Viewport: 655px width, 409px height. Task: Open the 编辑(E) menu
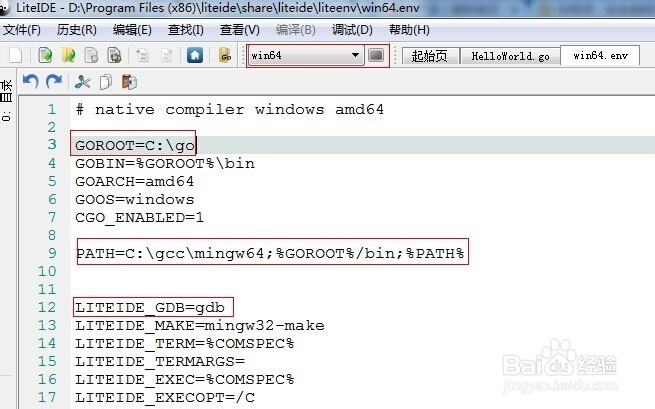[x=132, y=30]
